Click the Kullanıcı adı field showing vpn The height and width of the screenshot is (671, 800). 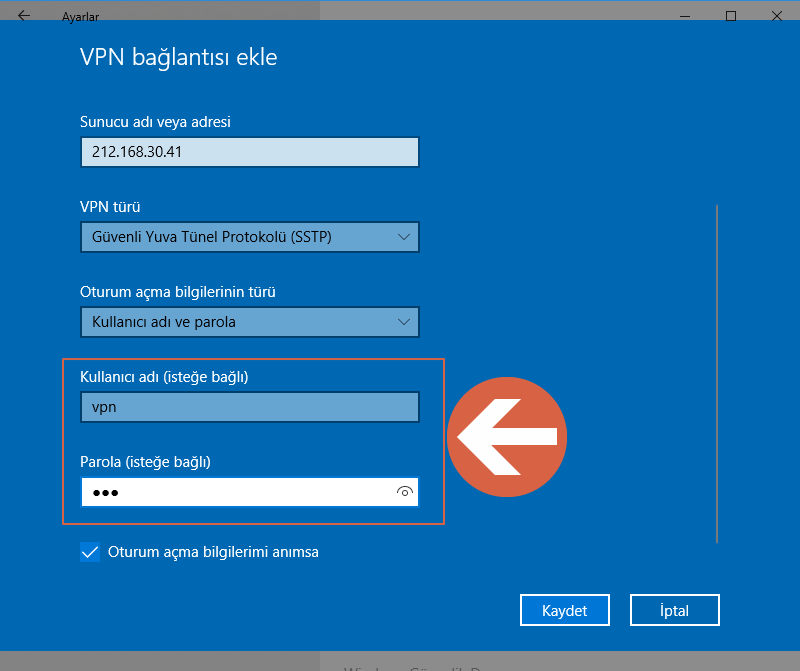250,406
